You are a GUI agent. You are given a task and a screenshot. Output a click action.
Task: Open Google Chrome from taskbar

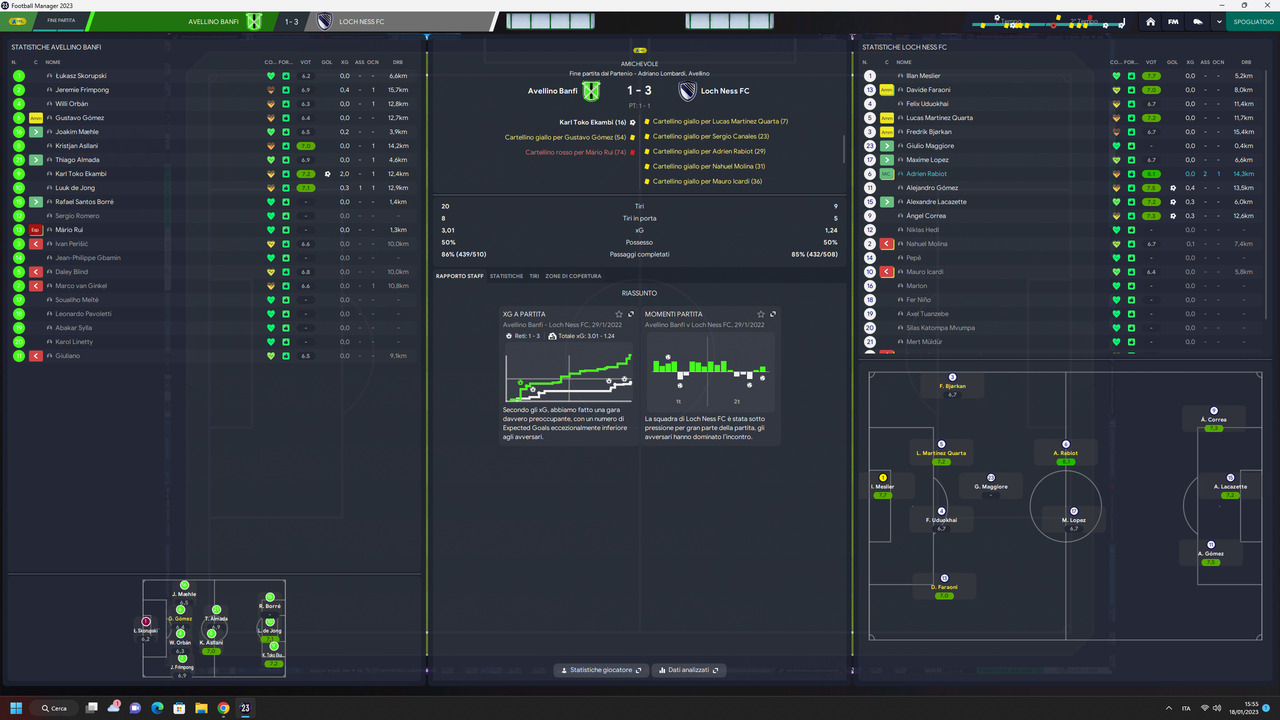(223, 708)
